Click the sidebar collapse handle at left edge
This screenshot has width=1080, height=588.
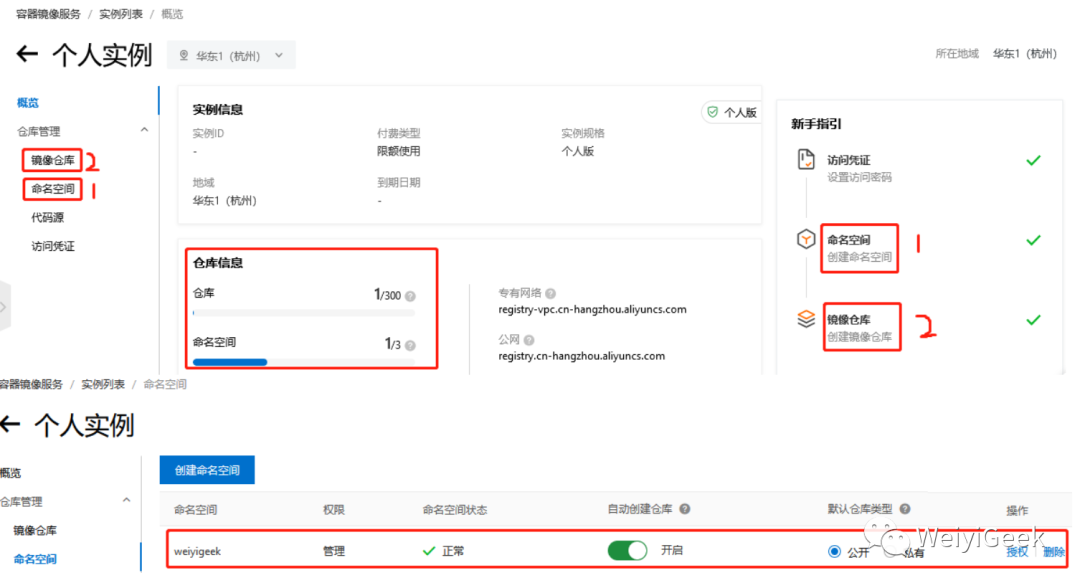coord(4,307)
